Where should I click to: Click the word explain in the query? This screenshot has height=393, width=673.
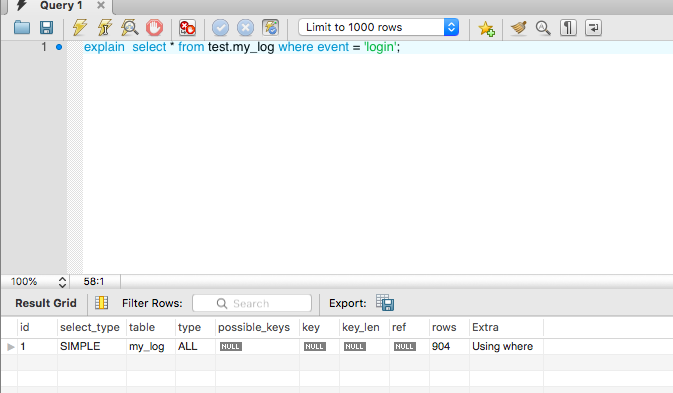(x=104, y=47)
